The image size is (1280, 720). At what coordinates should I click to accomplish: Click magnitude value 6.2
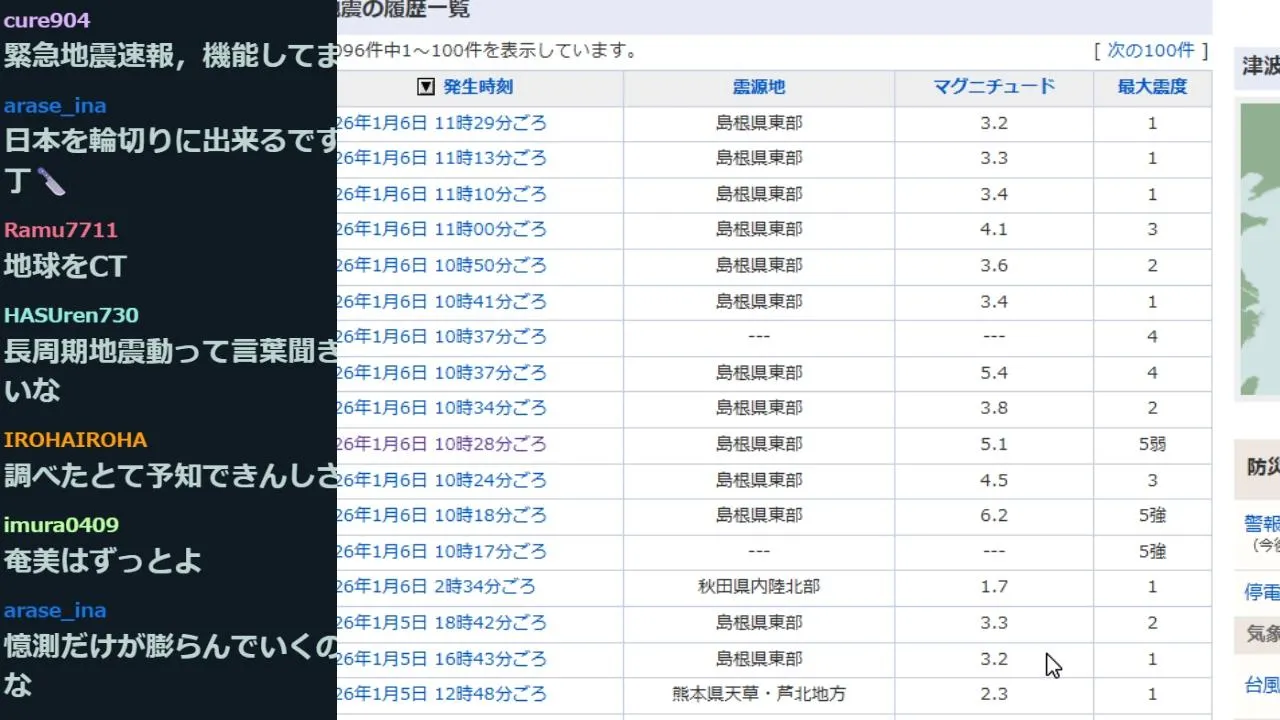(994, 516)
